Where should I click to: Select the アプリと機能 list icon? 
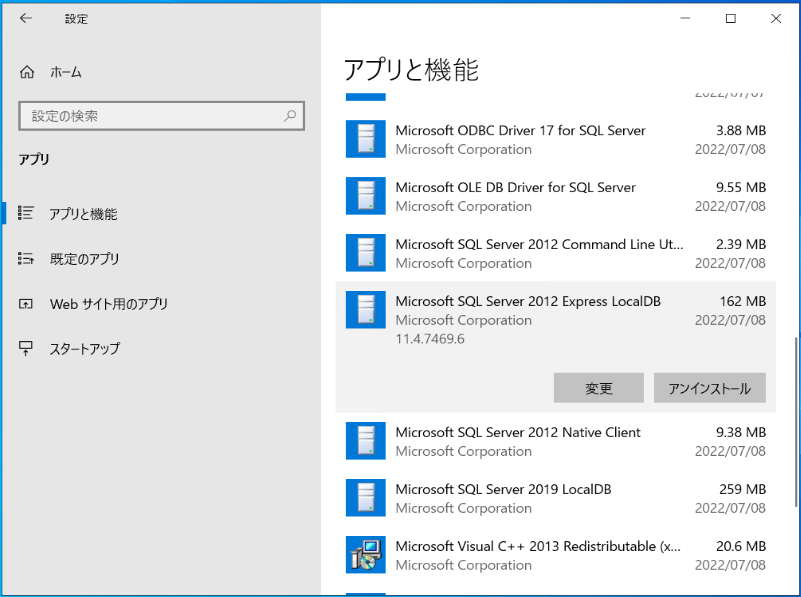point(26,213)
